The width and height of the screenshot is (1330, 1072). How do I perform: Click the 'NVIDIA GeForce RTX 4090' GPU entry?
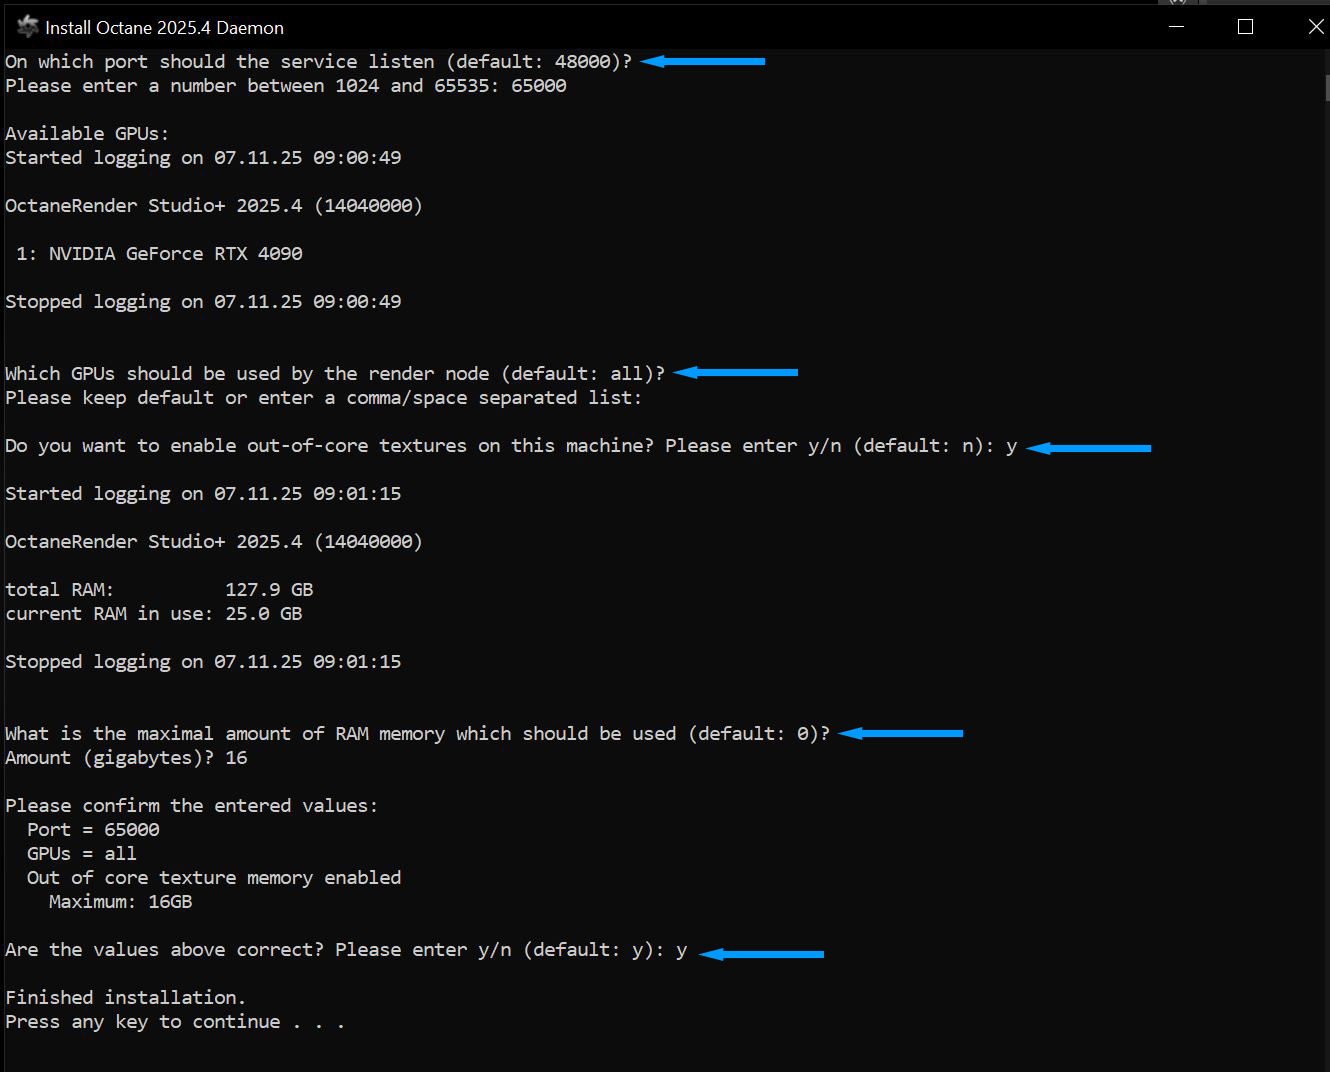(x=175, y=254)
